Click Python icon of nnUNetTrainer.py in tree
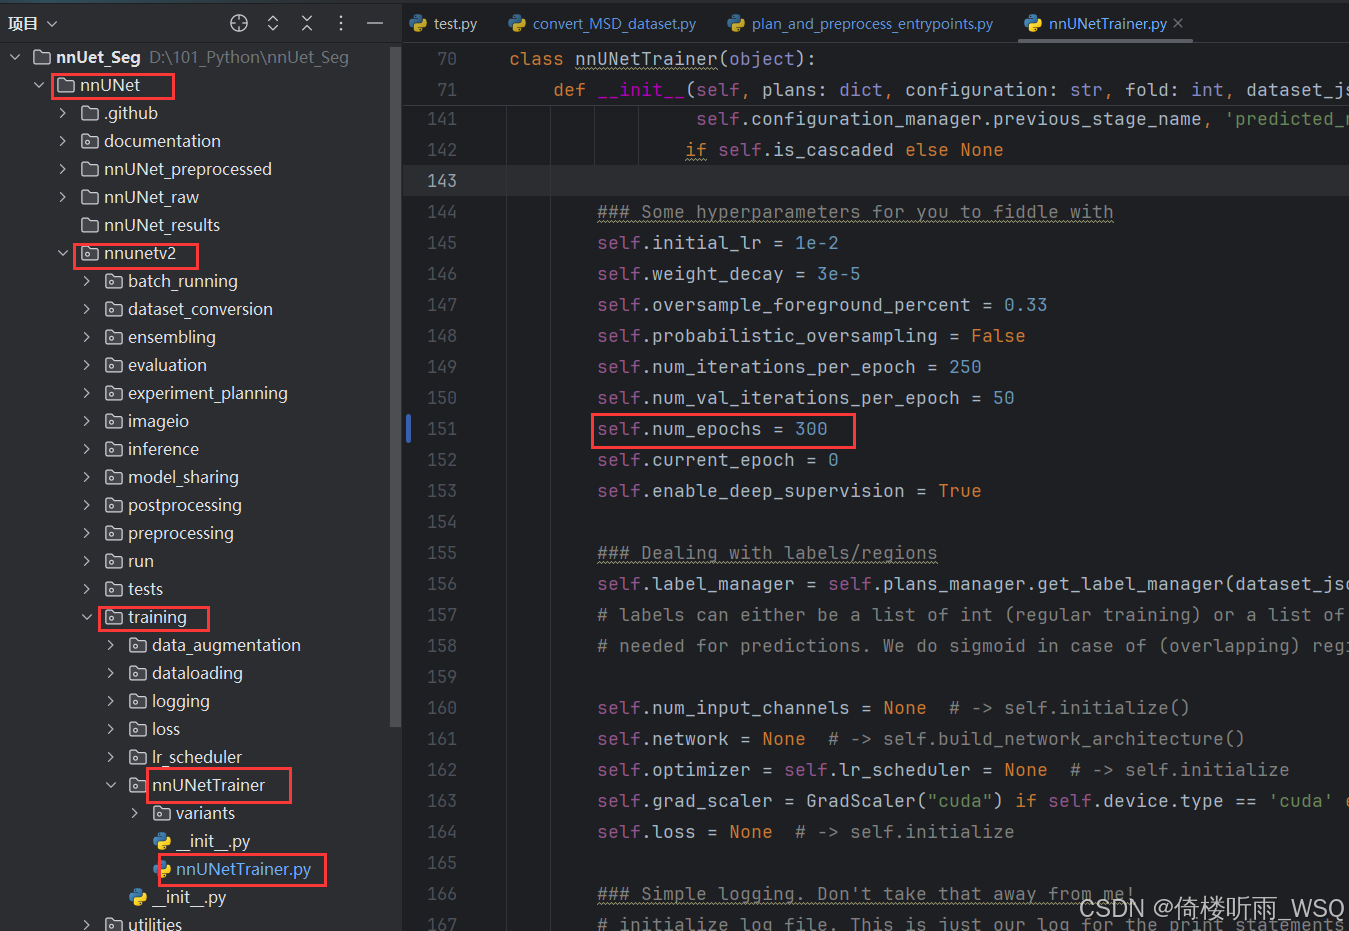The height and width of the screenshot is (931, 1349). pos(163,869)
